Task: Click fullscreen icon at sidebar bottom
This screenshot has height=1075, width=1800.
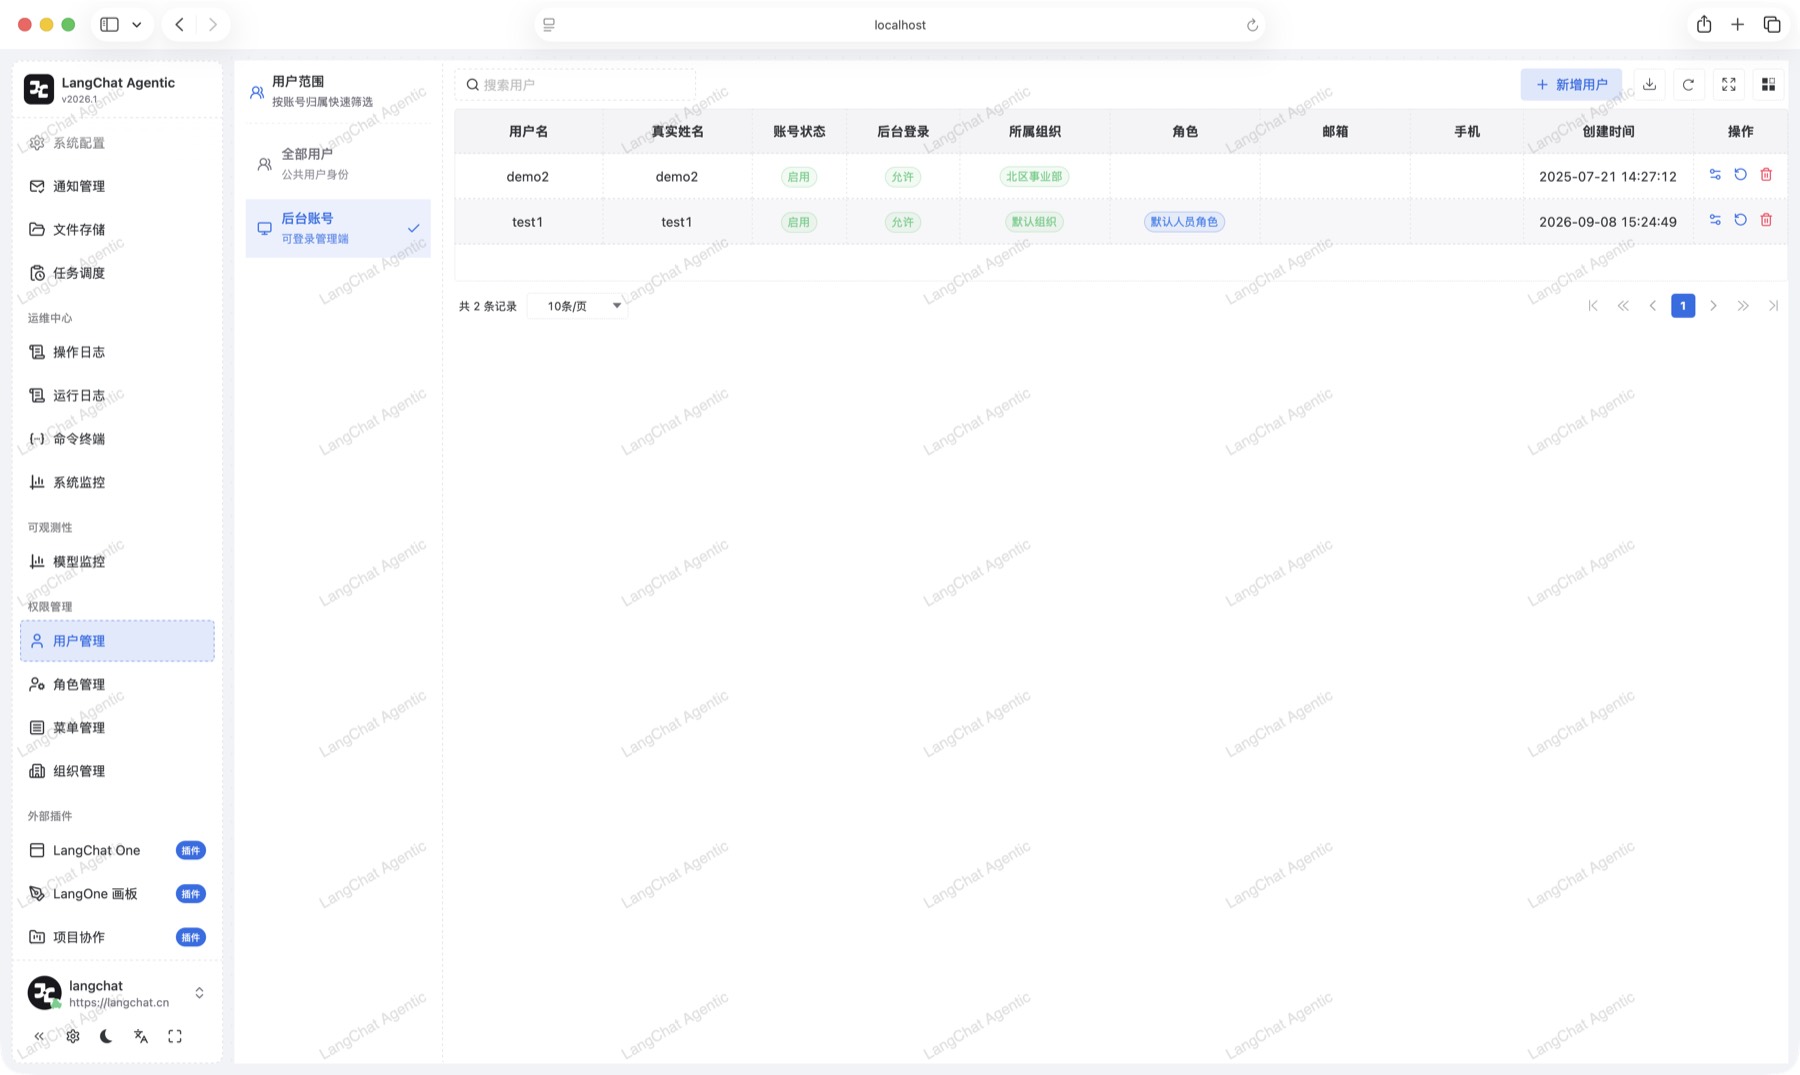Action: [175, 1036]
